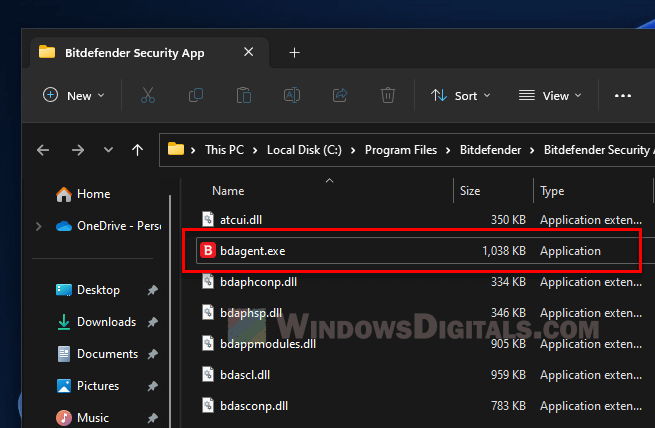Screen dimensions: 655x428
Task: Click the Delete trash icon
Action: point(388,96)
